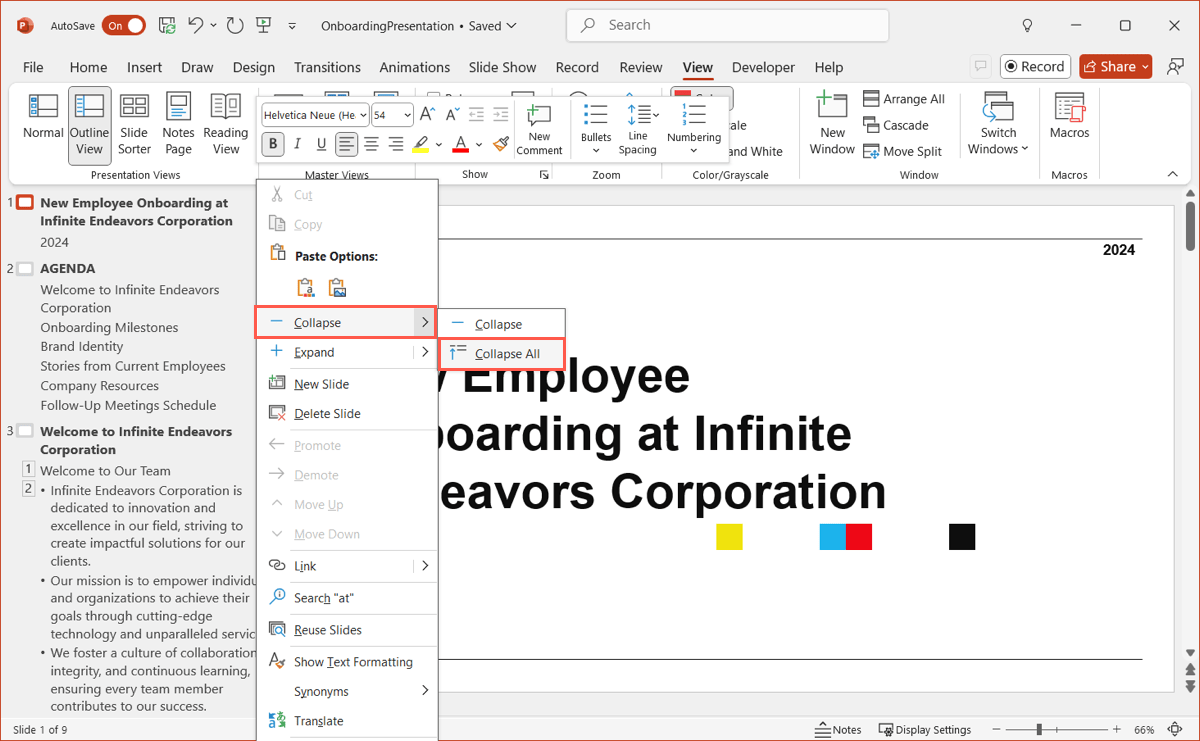This screenshot has height=741, width=1200.
Task: Click the Redo icon in title bar
Action: 235,25
